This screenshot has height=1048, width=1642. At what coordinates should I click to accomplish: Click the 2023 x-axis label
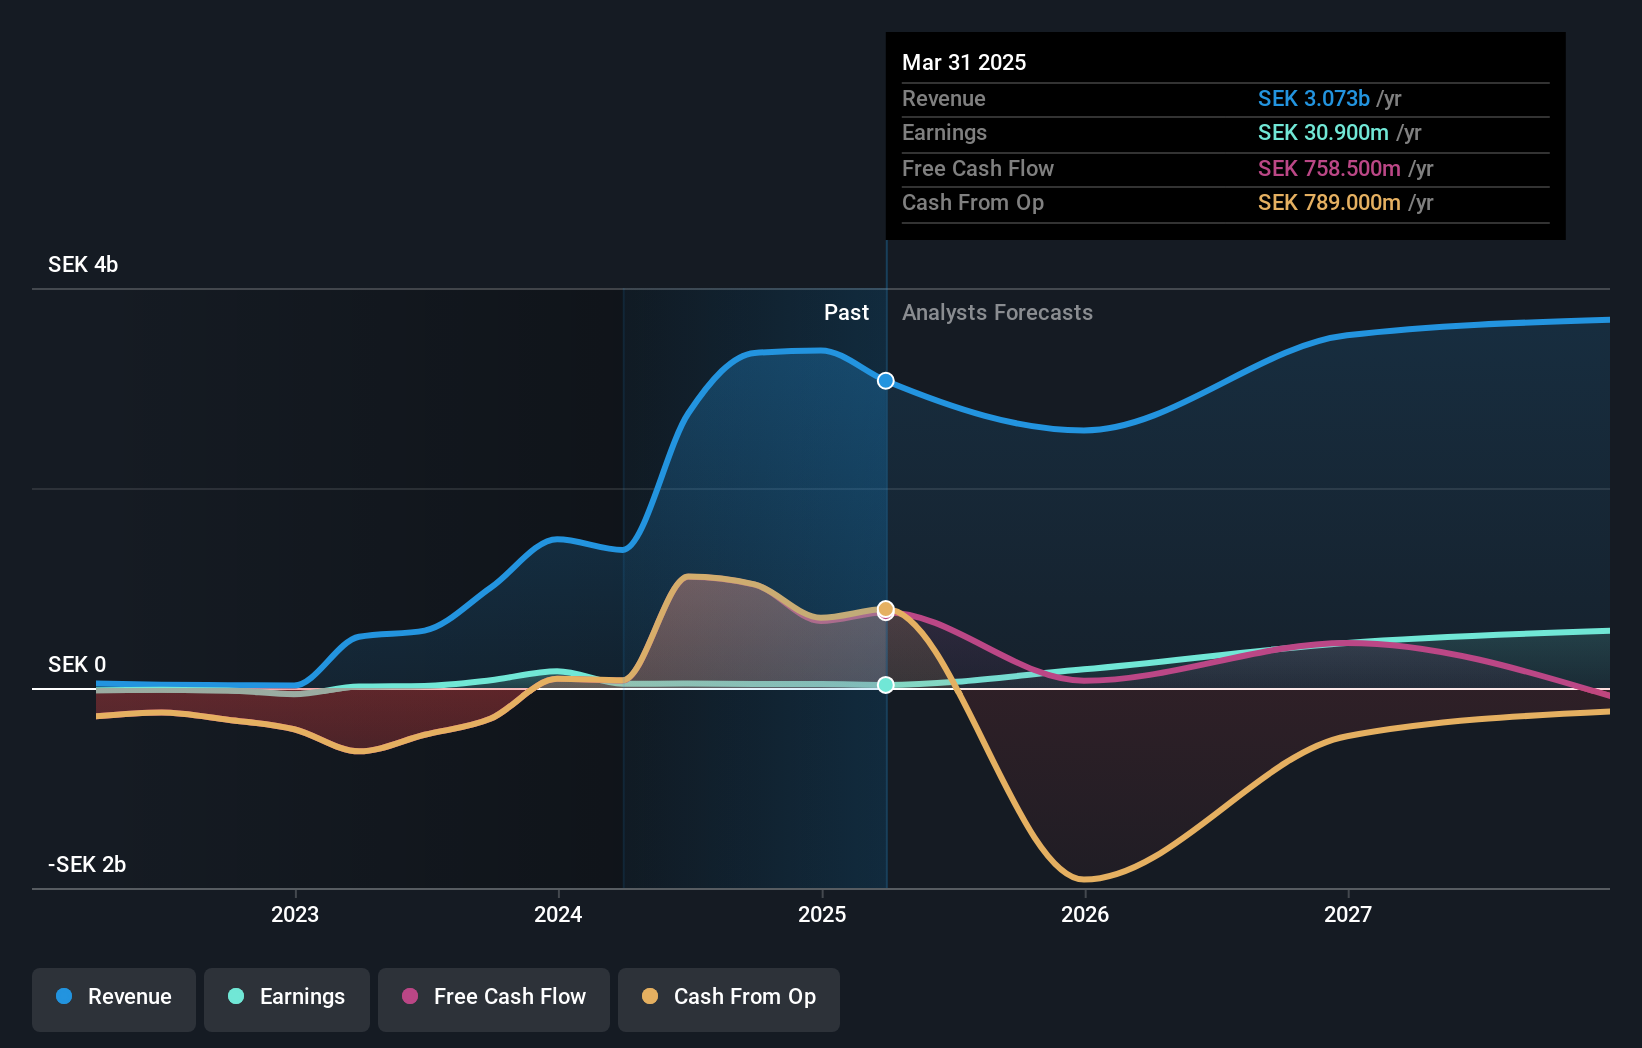[295, 914]
